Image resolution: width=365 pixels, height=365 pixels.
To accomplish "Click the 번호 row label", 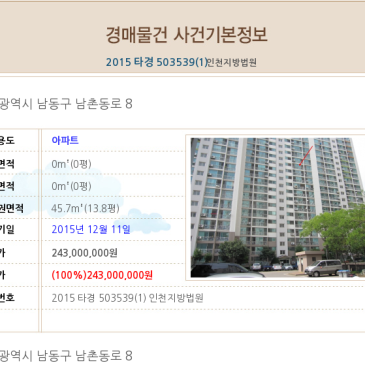I will coord(7,298).
